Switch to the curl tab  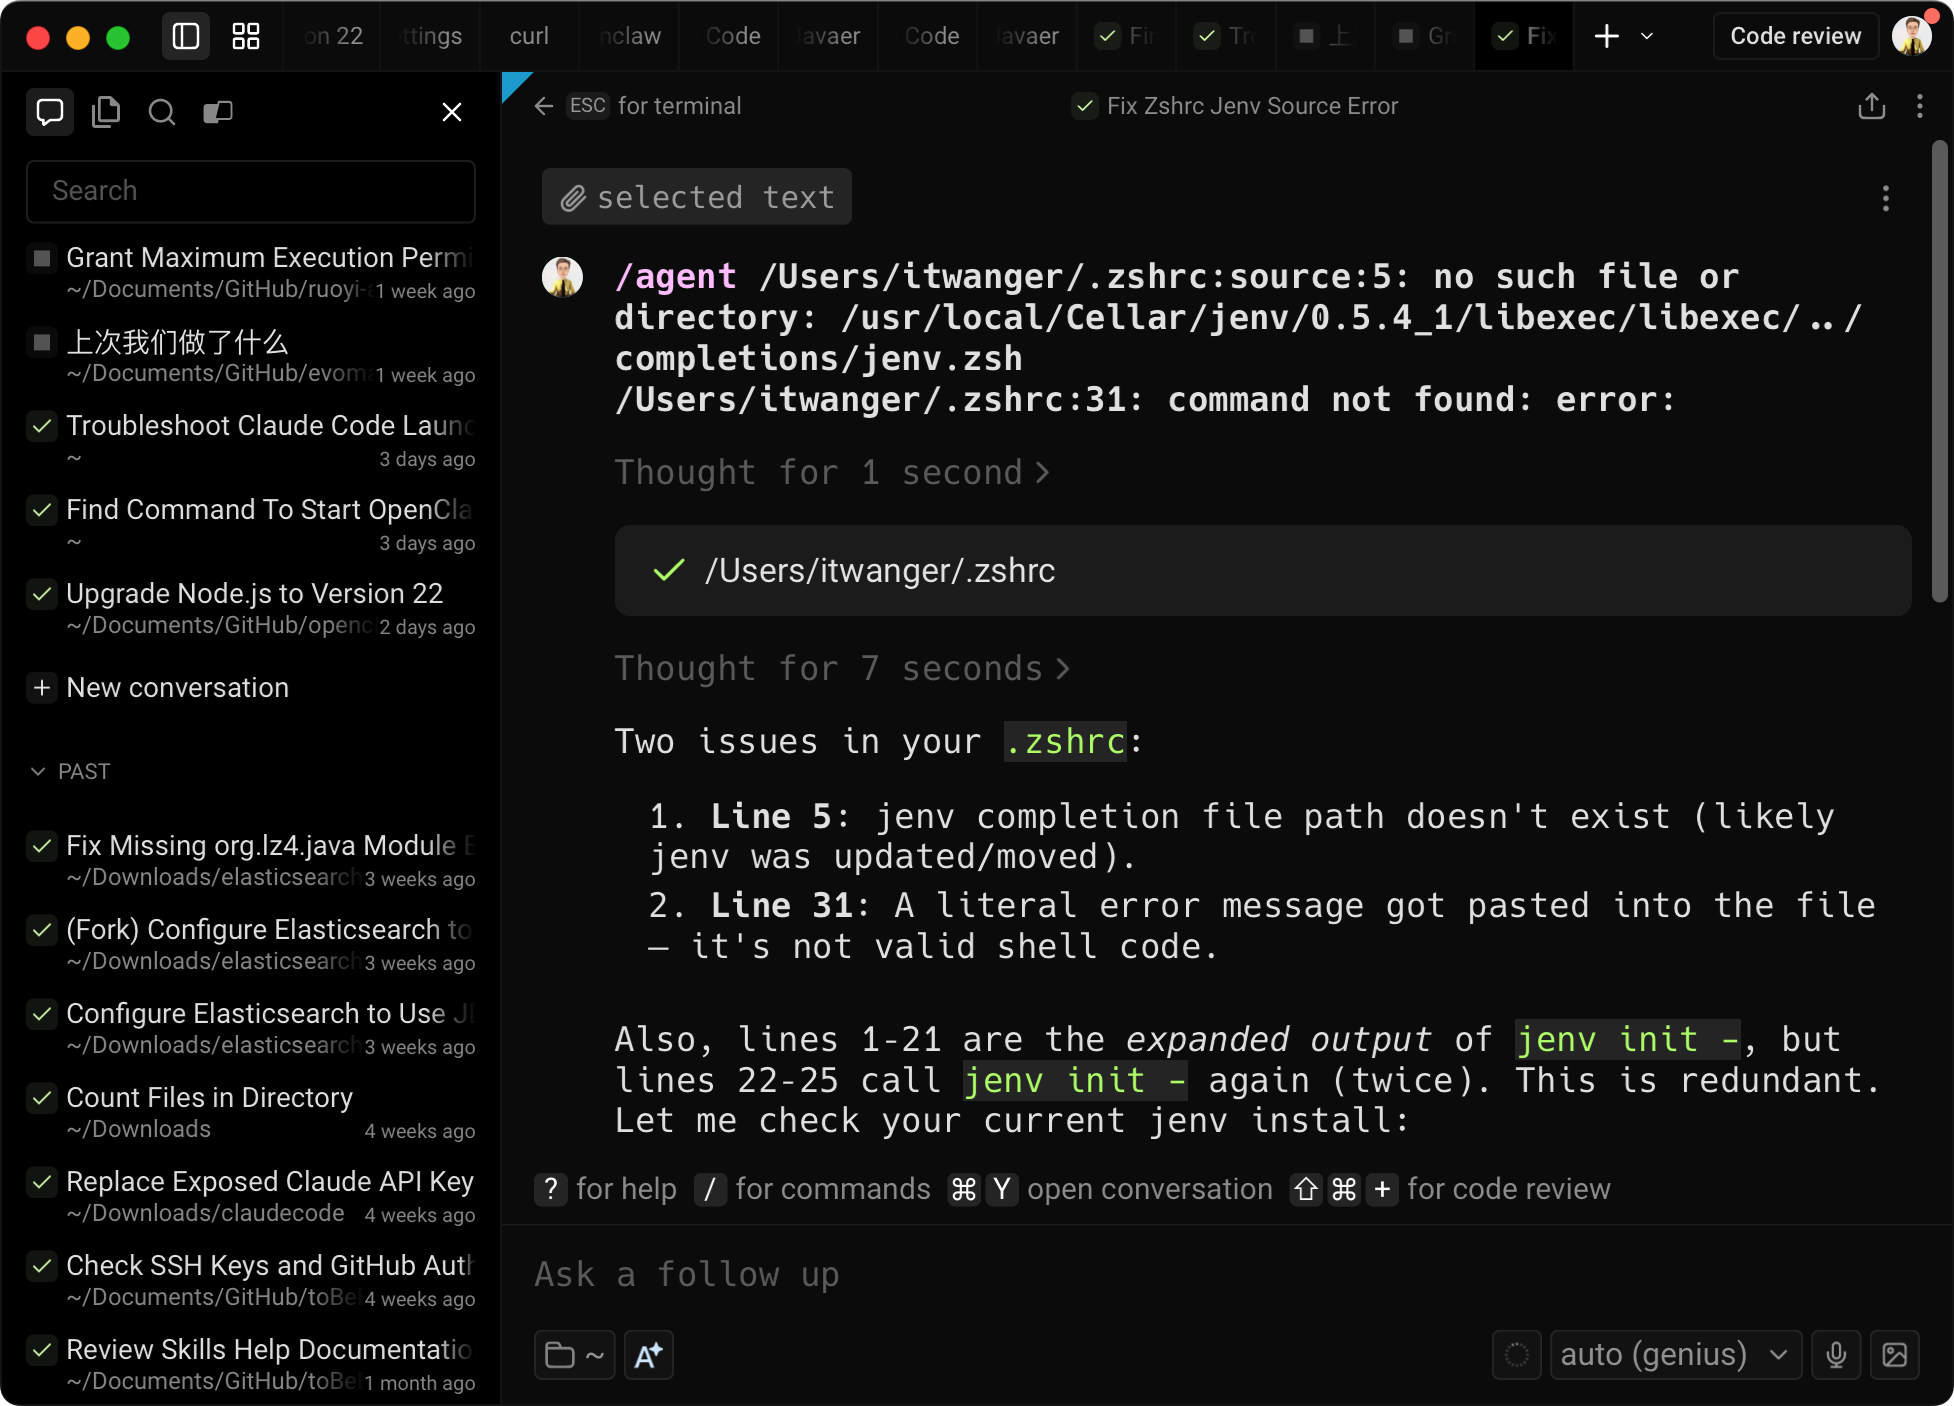point(529,37)
